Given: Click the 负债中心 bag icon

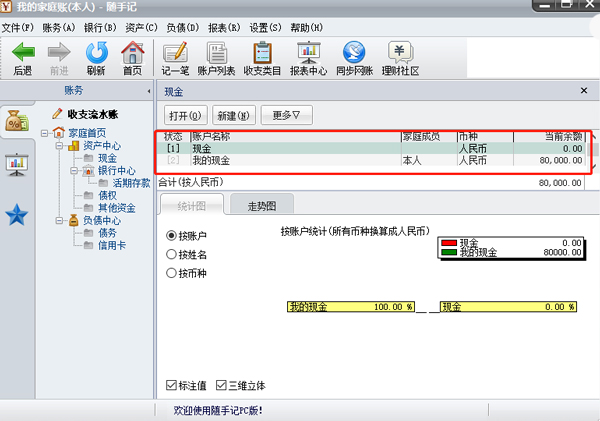Looking at the screenshot, I should (73, 220).
